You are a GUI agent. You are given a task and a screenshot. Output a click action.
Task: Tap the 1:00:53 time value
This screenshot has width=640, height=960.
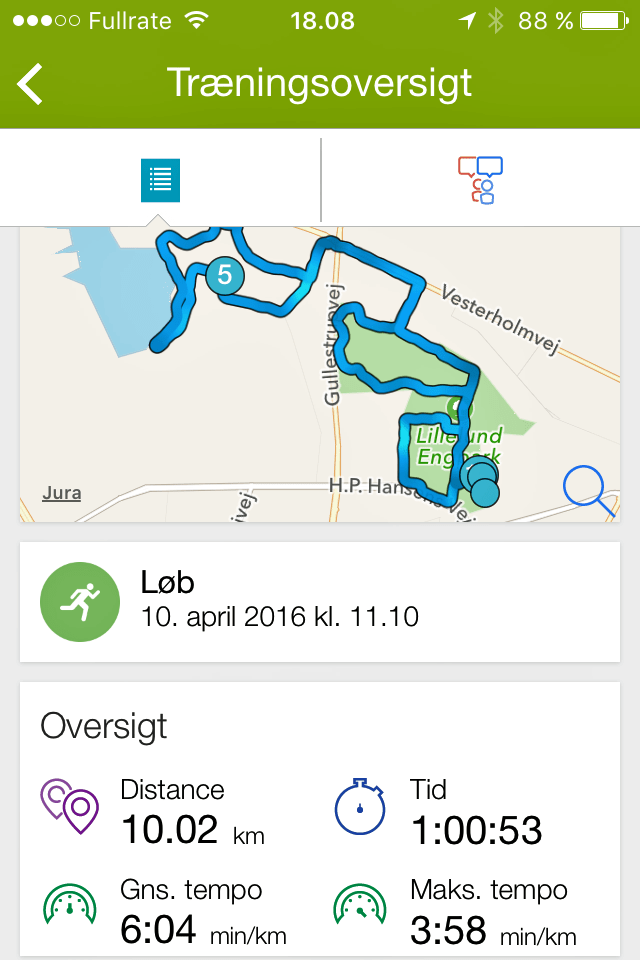coord(476,830)
